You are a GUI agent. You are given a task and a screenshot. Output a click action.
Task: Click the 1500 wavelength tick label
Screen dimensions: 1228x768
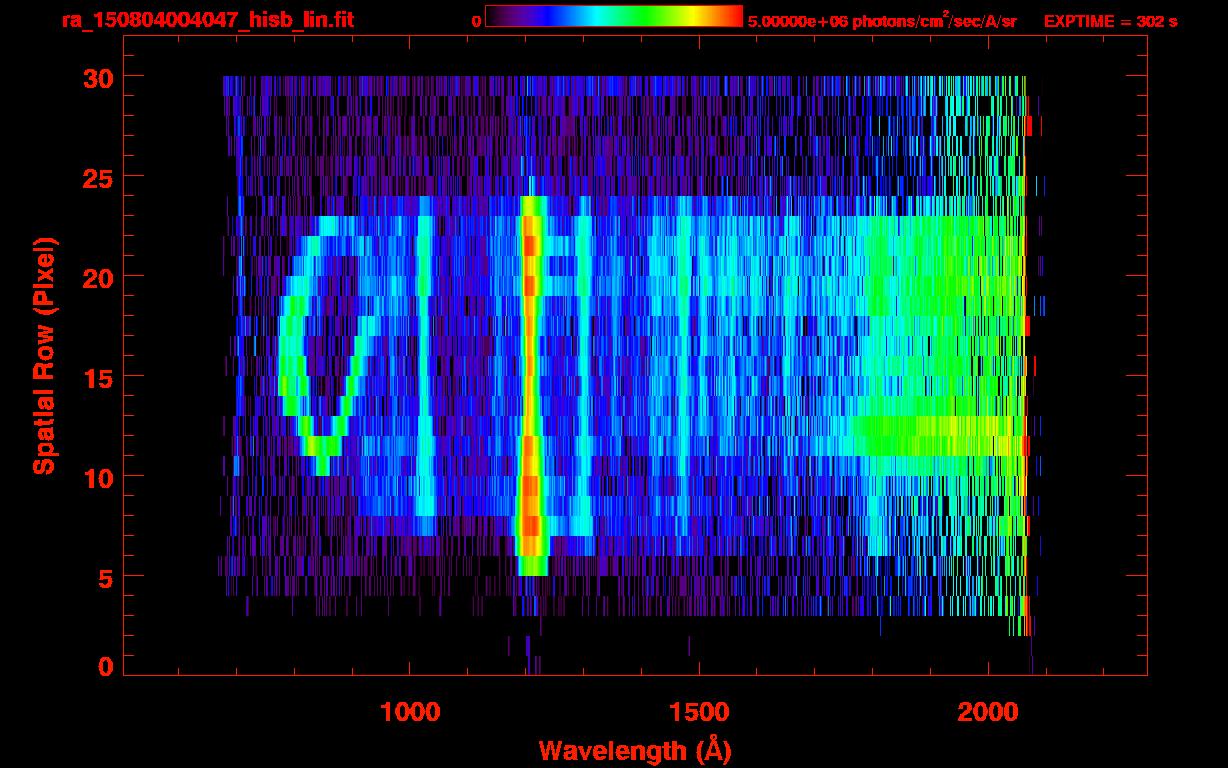pos(699,711)
